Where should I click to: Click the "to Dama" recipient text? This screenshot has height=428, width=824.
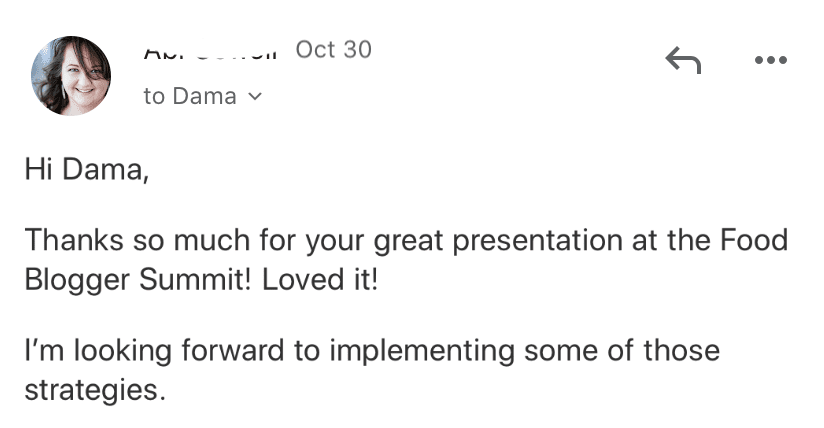pyautogui.click(x=190, y=96)
